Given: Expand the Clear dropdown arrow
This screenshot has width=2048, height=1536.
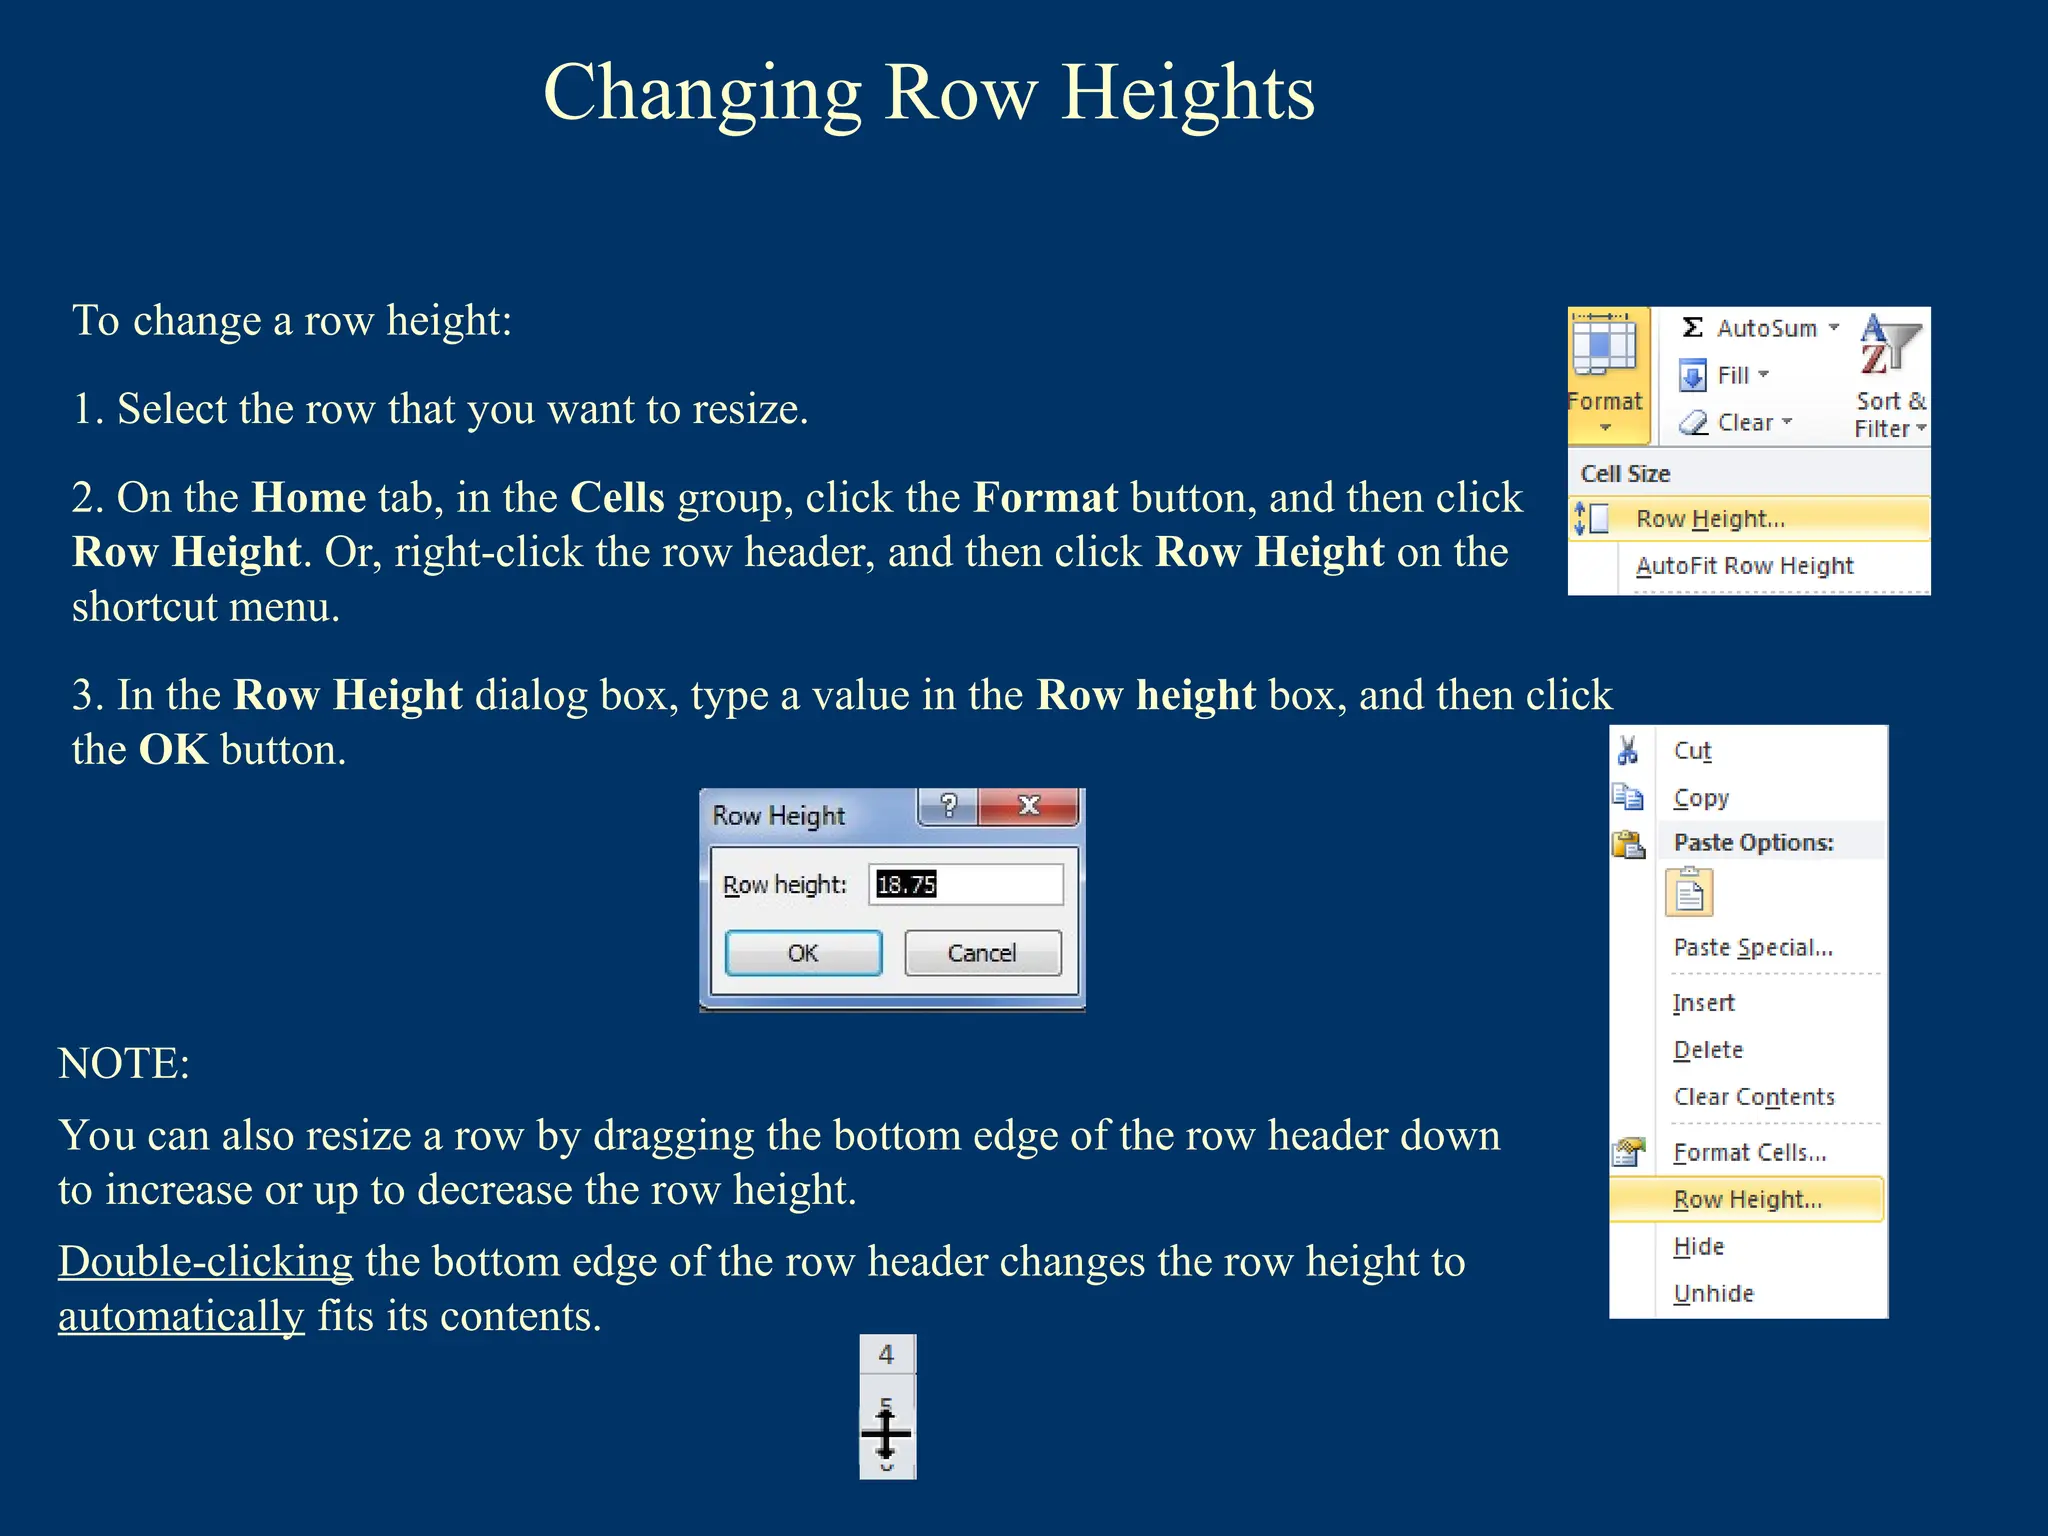Looking at the screenshot, I should point(1786,422).
